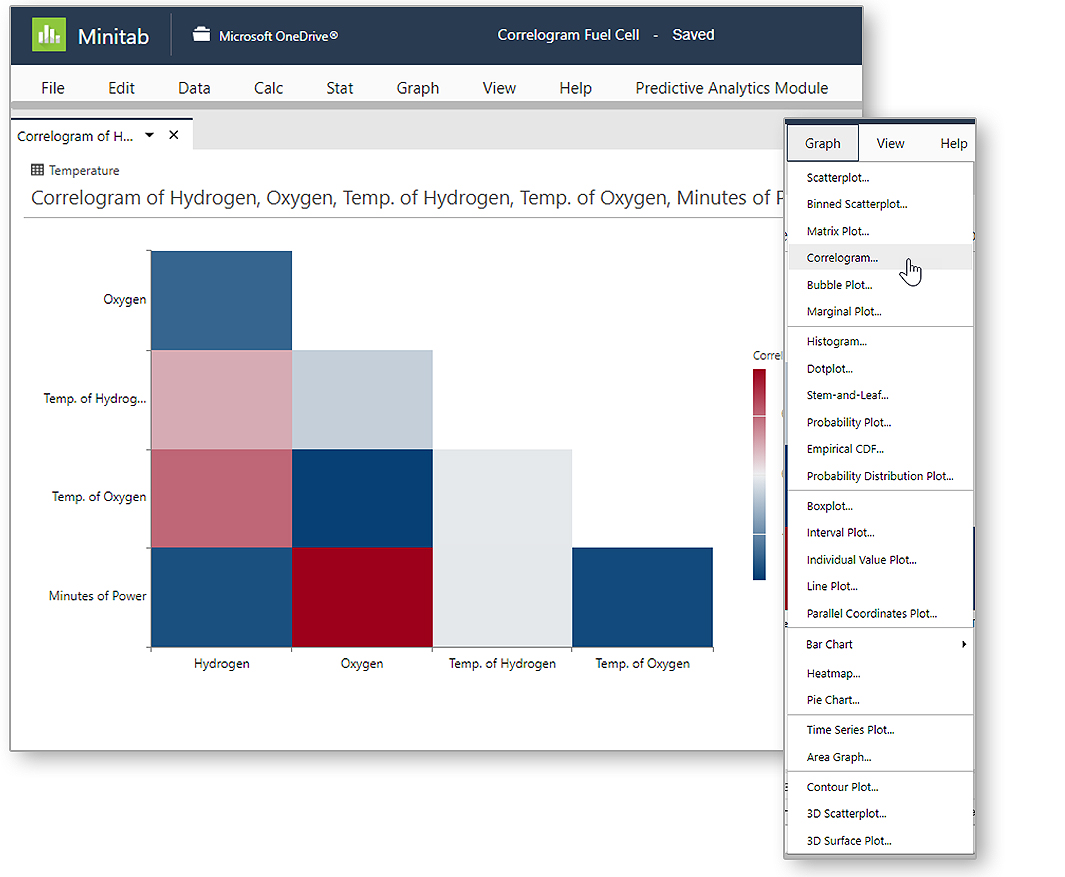Choose Binned Scatterplot... from the Graph menu
1065x877 pixels.
(x=880, y=204)
